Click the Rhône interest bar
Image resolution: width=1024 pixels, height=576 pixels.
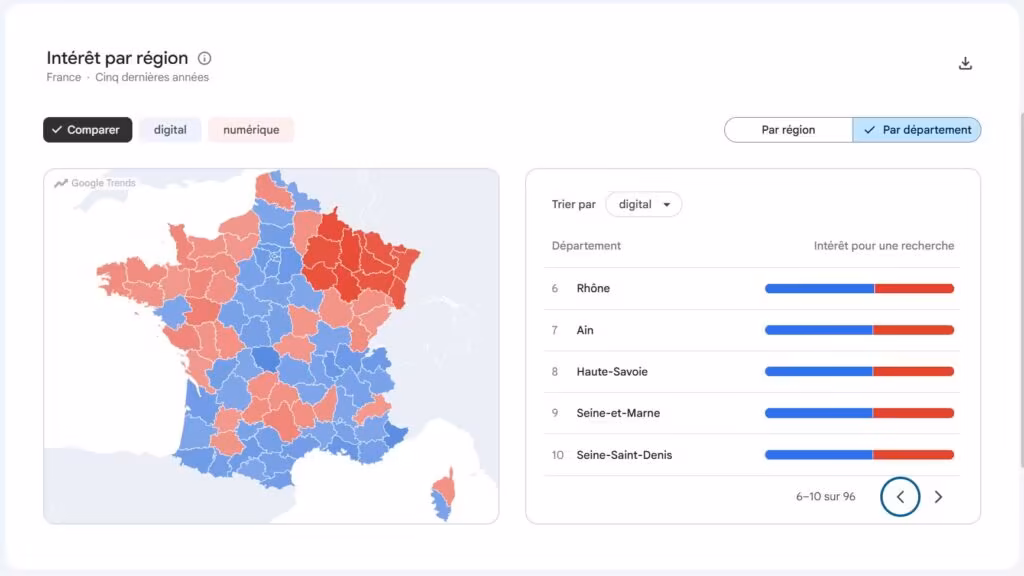[859, 289]
